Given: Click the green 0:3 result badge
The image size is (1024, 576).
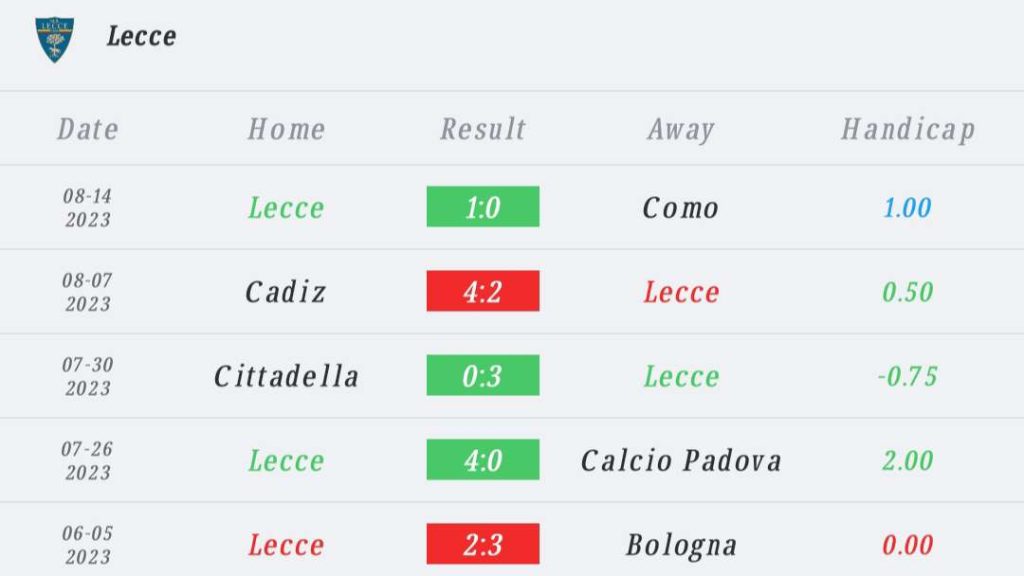Looking at the screenshot, I should click(483, 376).
